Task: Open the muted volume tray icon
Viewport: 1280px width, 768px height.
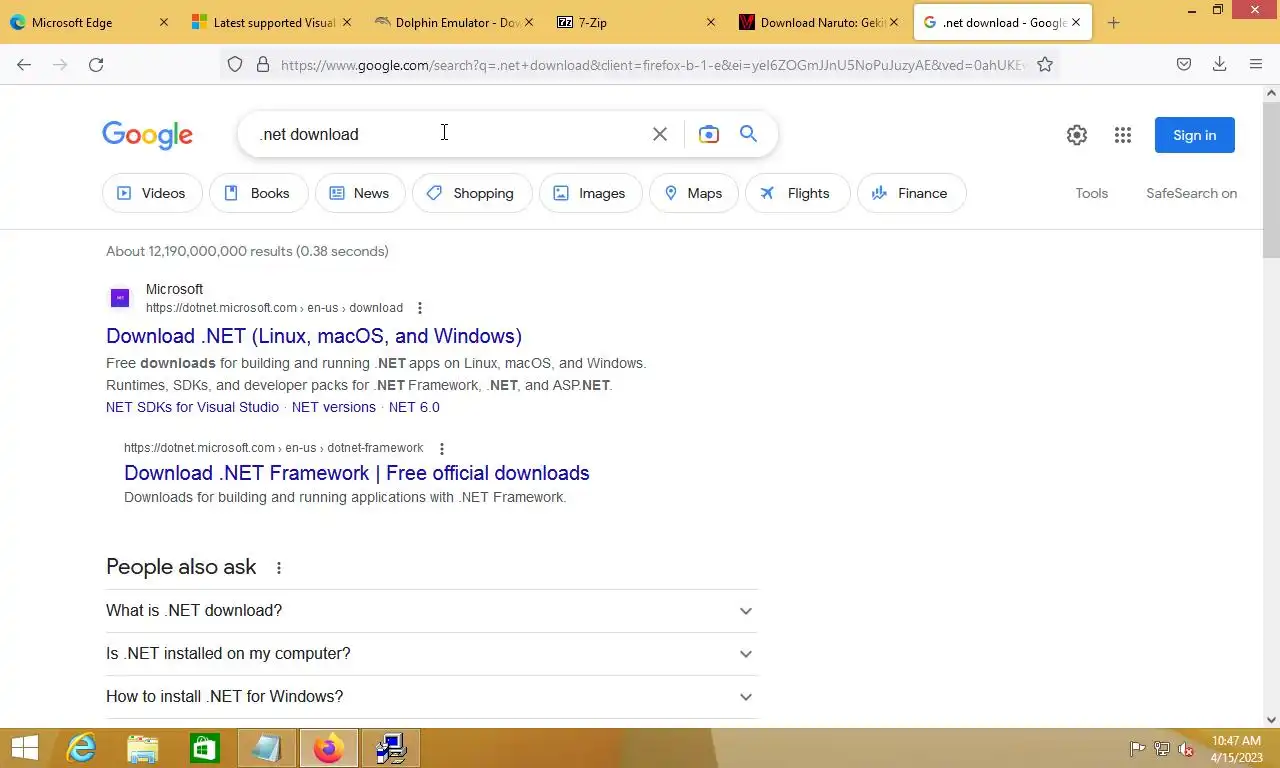Action: point(1187,749)
